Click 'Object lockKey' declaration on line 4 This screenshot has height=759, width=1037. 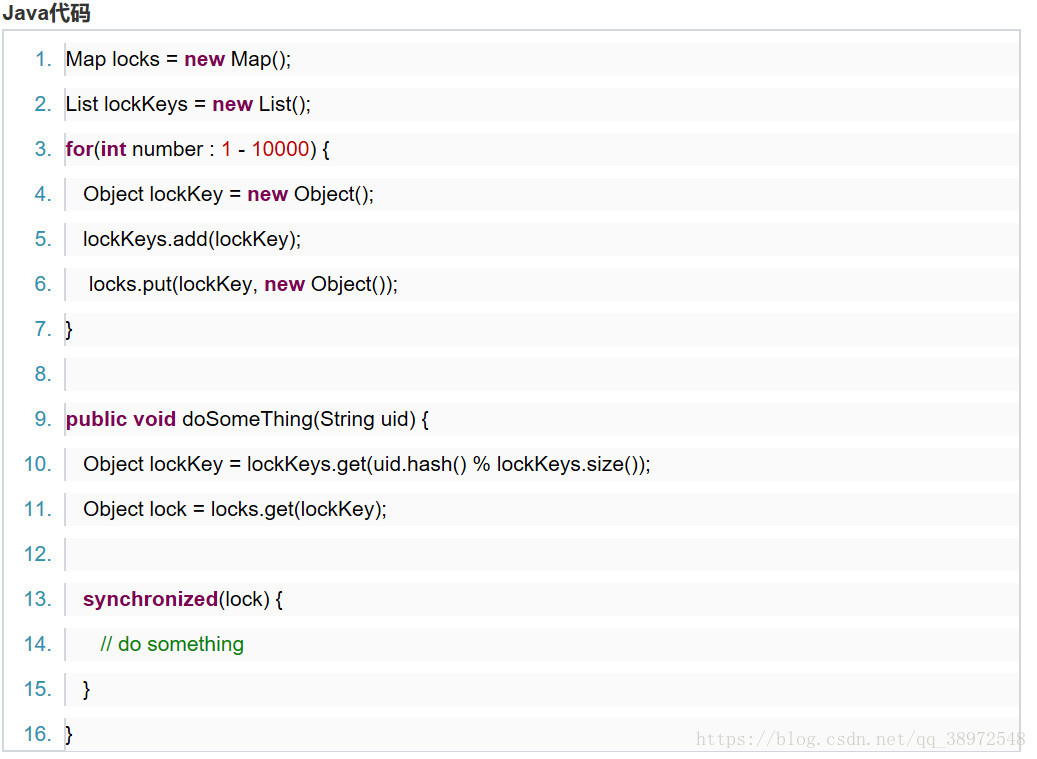(x=153, y=194)
